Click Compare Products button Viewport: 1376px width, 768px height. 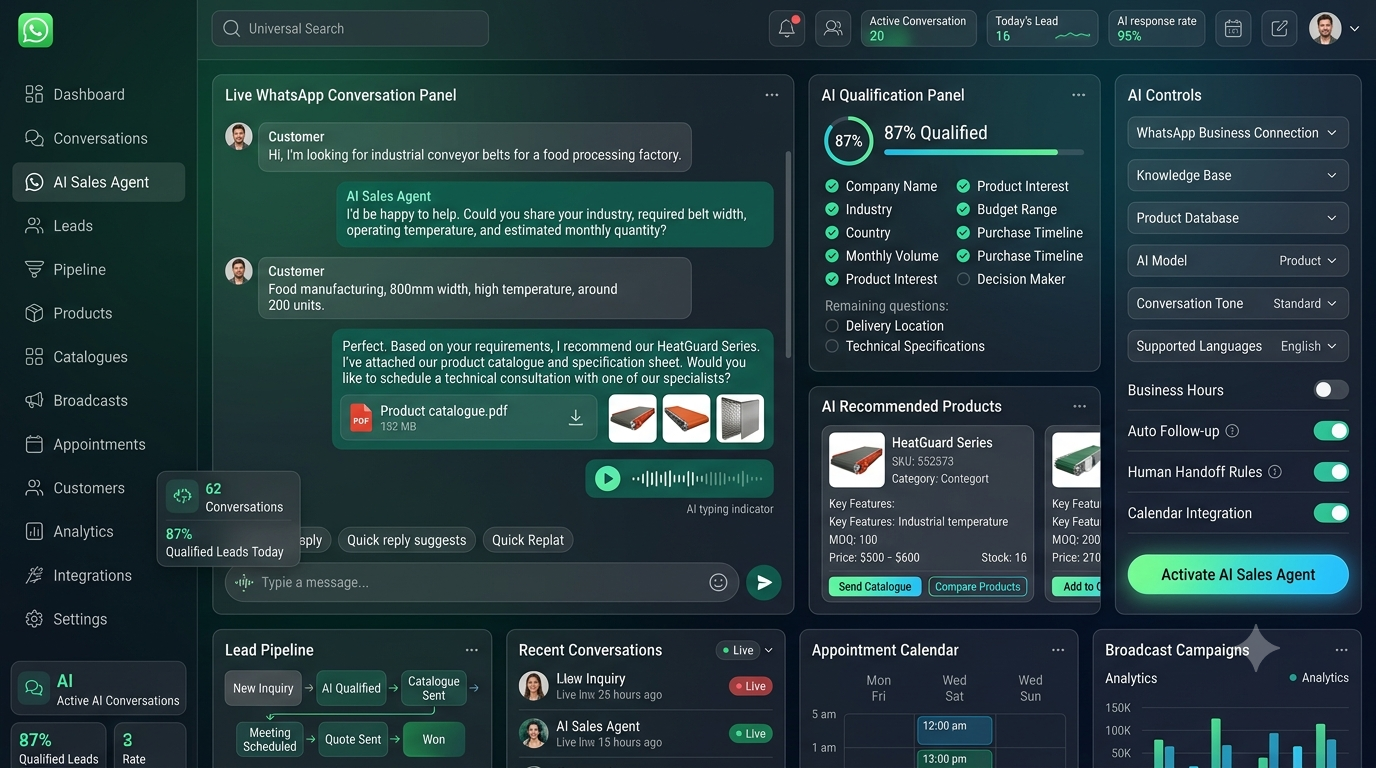click(x=977, y=587)
